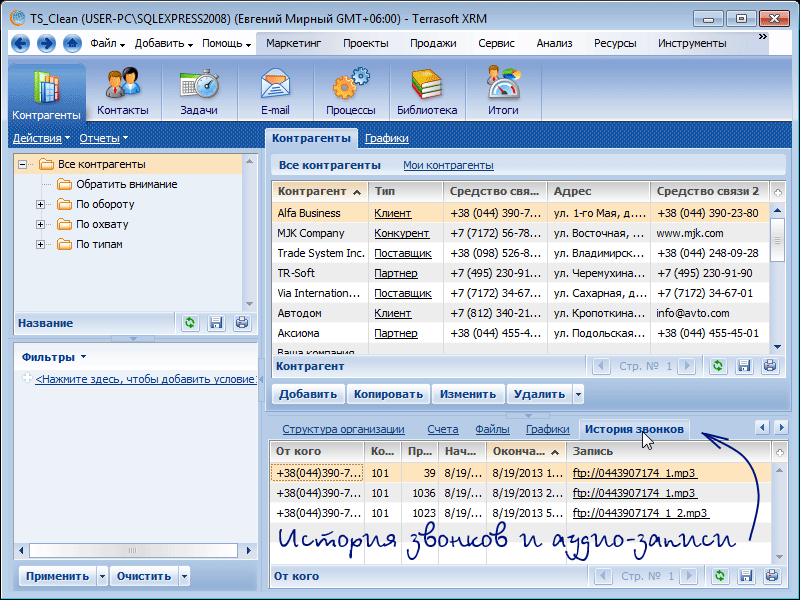Go to the Home page icon

click(72, 43)
